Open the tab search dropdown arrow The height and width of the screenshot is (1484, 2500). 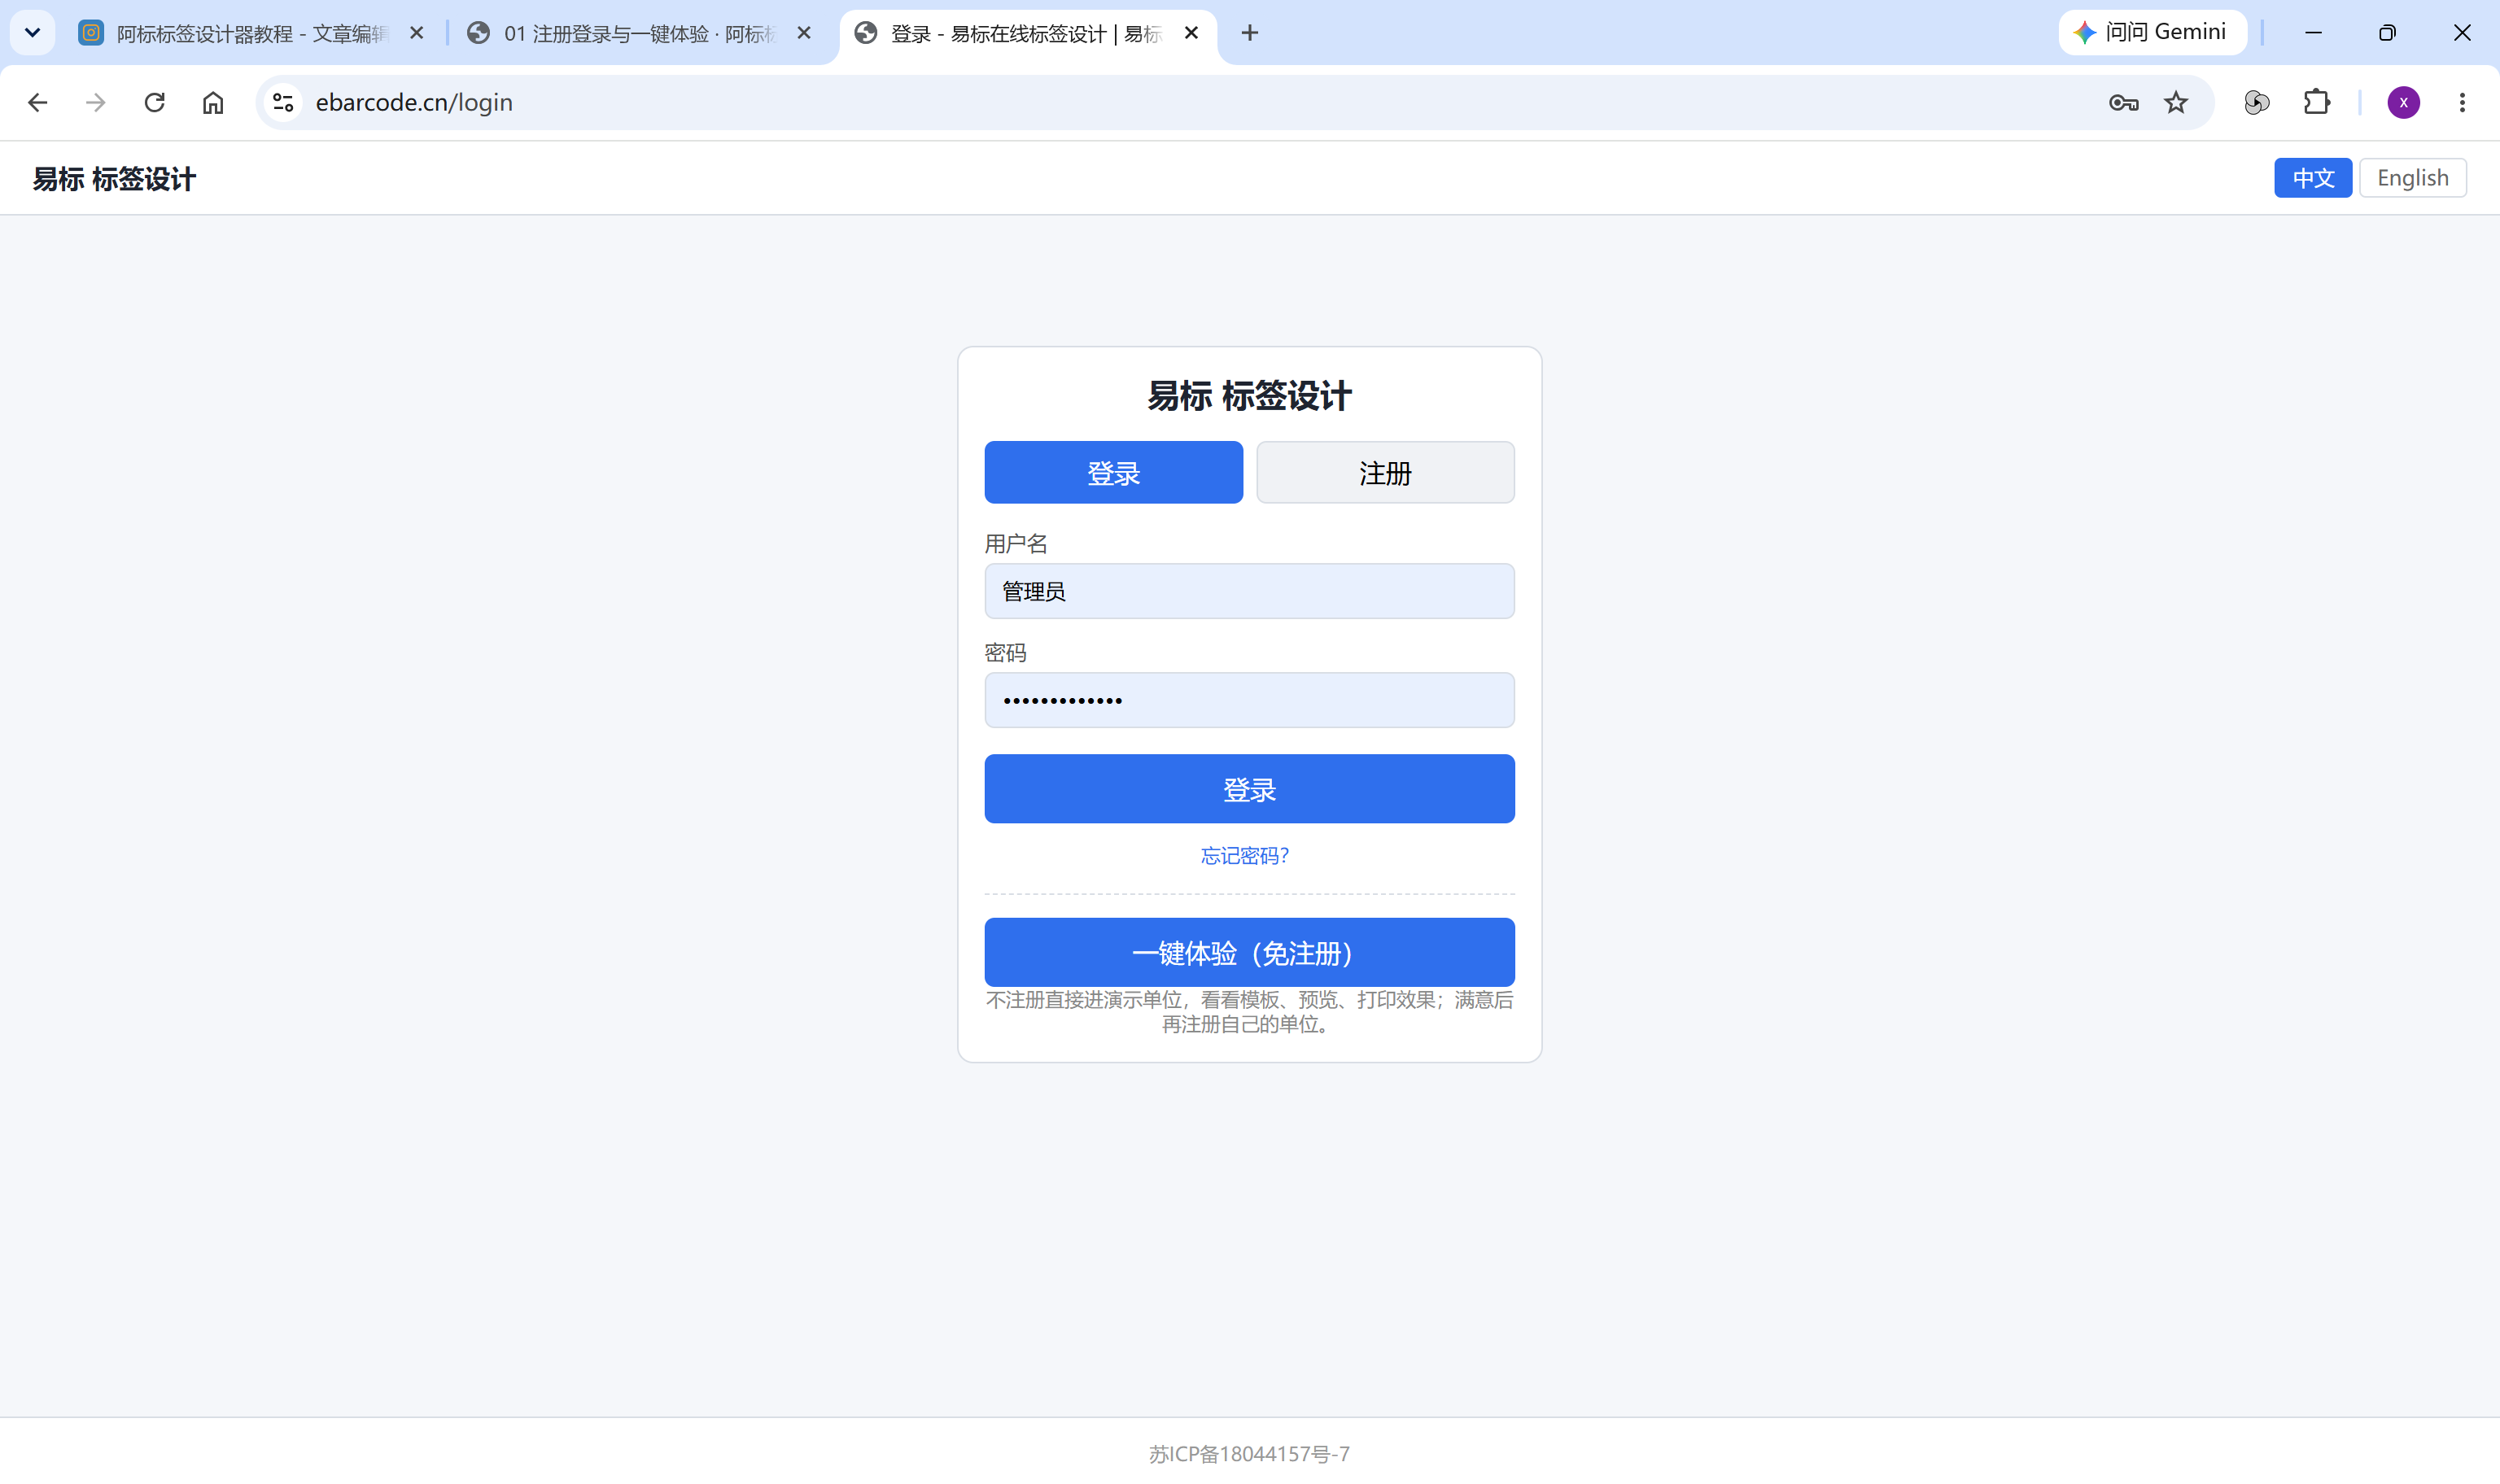(x=32, y=32)
